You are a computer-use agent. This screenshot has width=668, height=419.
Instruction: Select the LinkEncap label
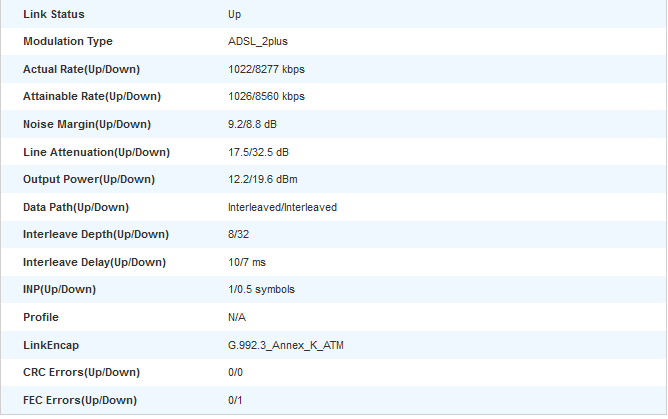pos(51,345)
